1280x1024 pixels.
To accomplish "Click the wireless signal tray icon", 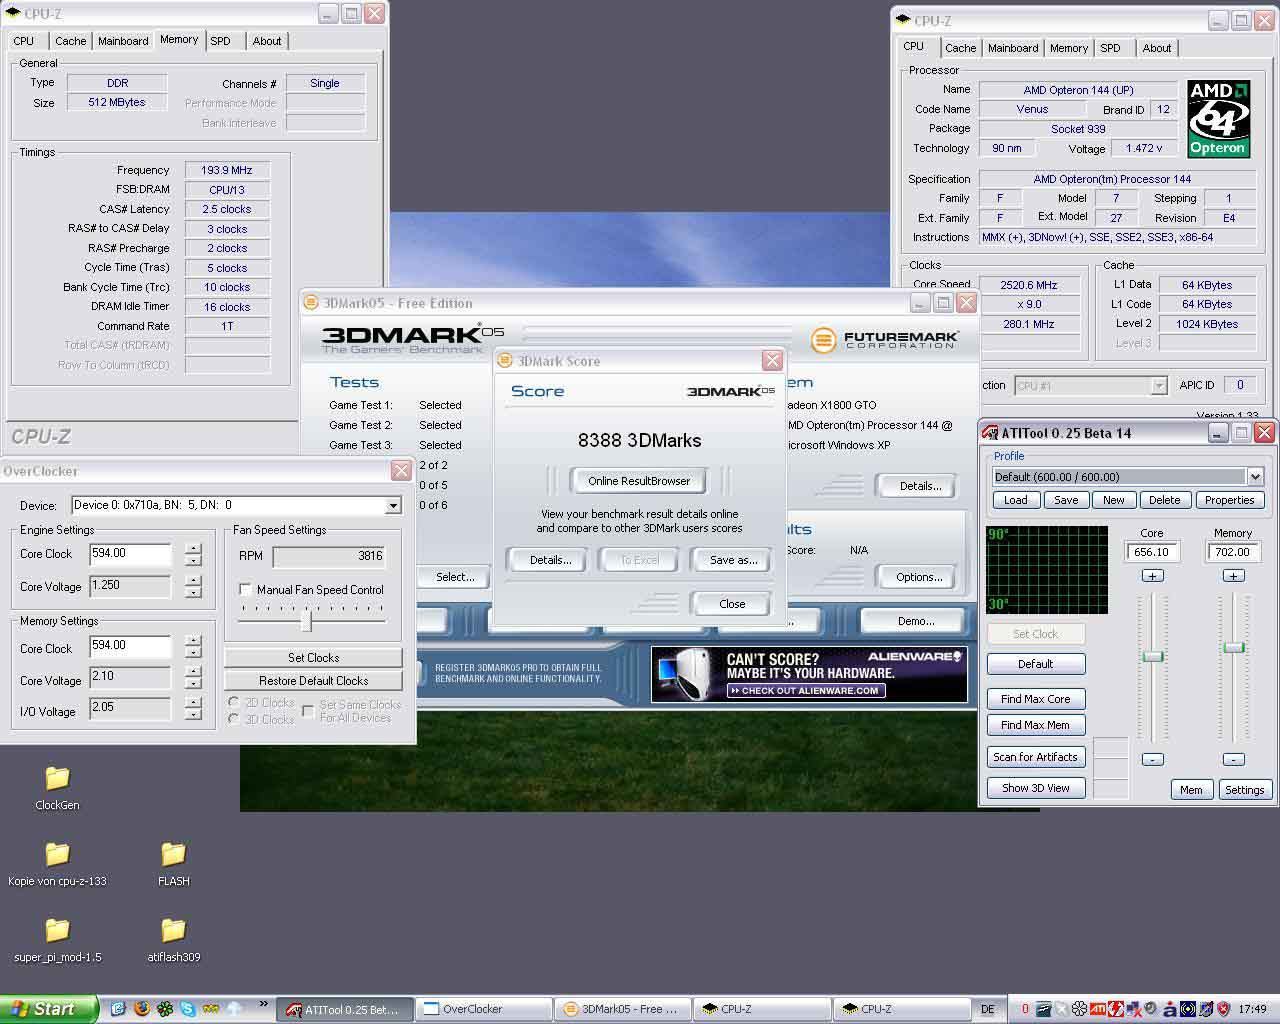I will pyautogui.click(x=1188, y=1009).
